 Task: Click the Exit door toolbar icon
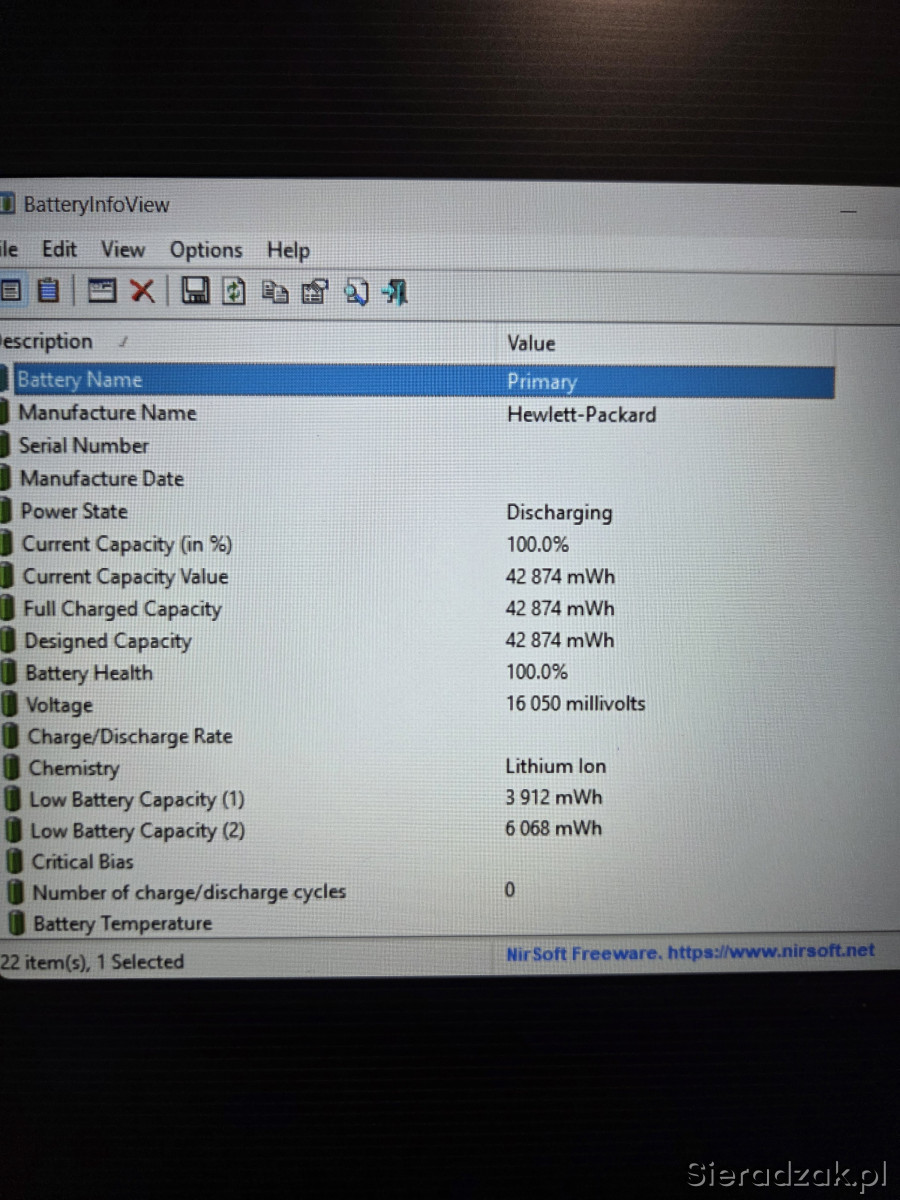pos(396,292)
